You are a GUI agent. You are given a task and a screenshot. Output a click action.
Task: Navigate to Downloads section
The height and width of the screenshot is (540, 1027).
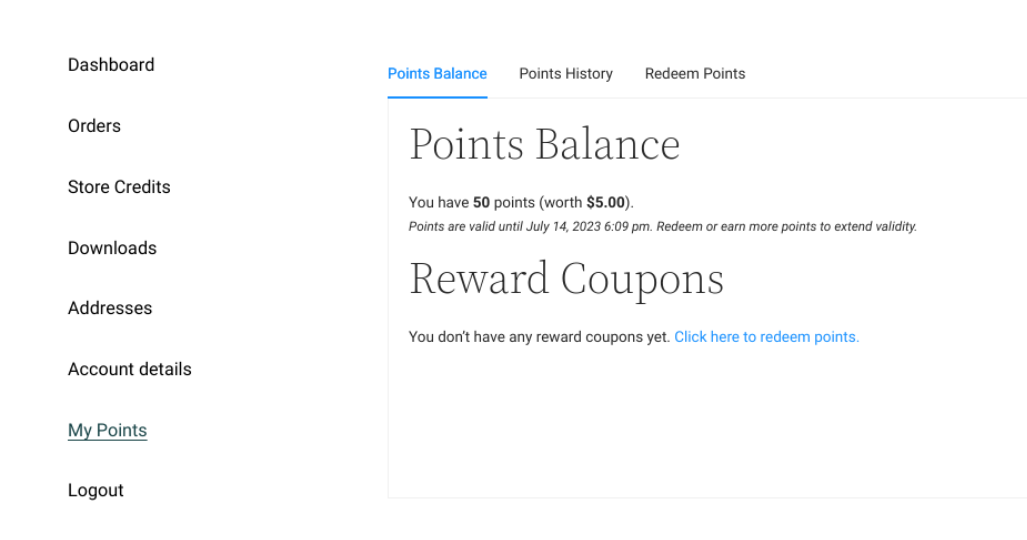[x=112, y=248]
